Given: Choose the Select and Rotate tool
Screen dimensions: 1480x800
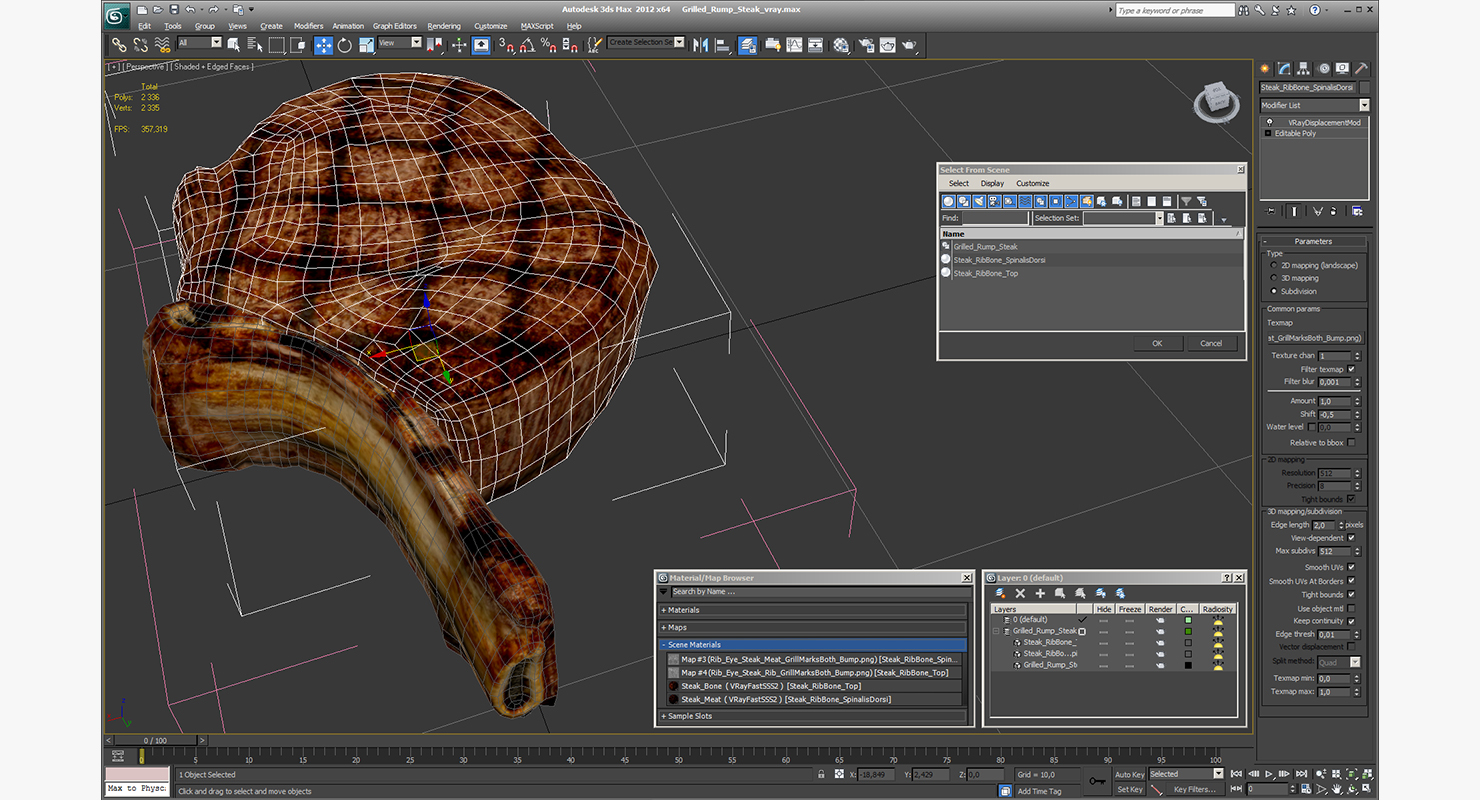Looking at the screenshot, I should pyautogui.click(x=345, y=45).
